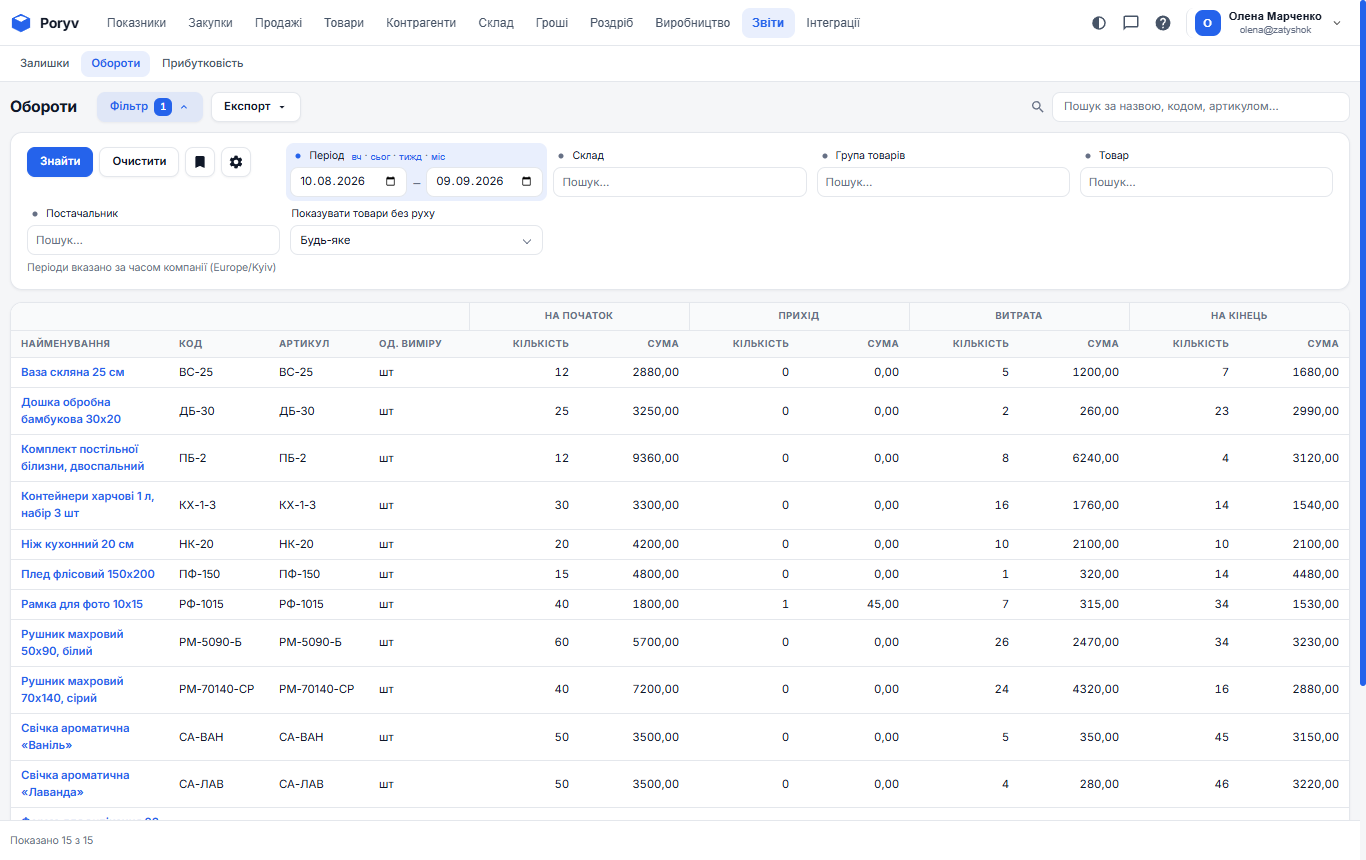
Task: Click the user avatar with letter O
Action: (x=1208, y=23)
